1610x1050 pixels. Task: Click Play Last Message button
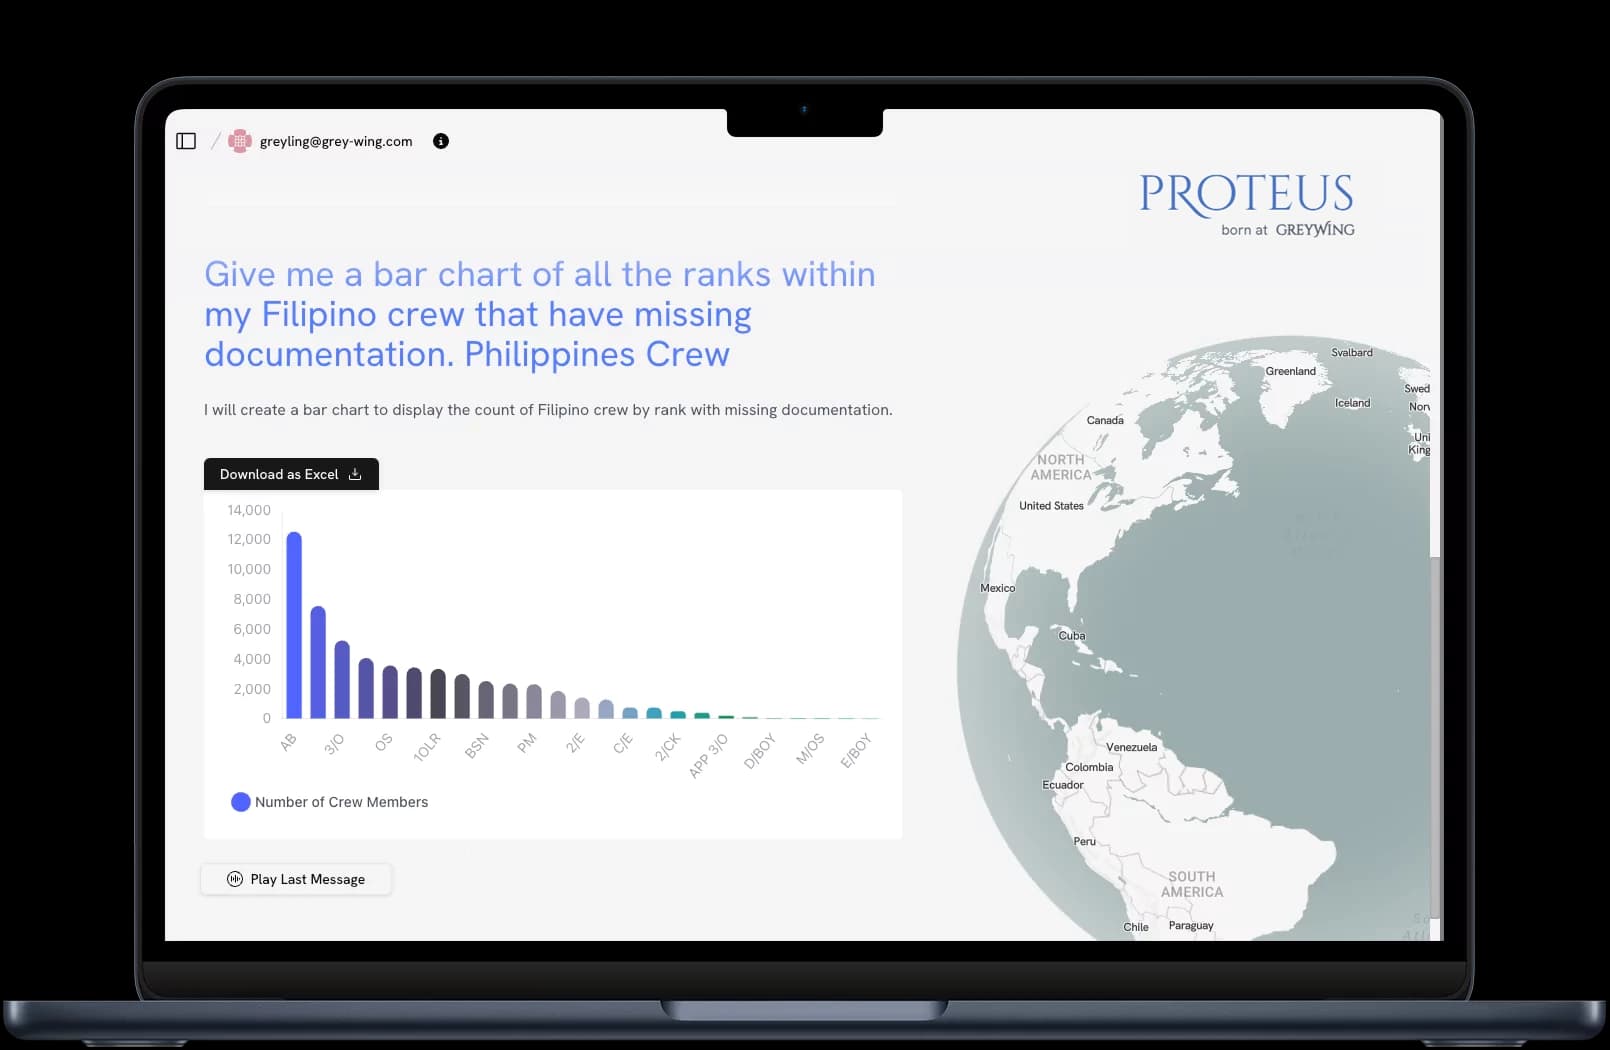point(296,879)
